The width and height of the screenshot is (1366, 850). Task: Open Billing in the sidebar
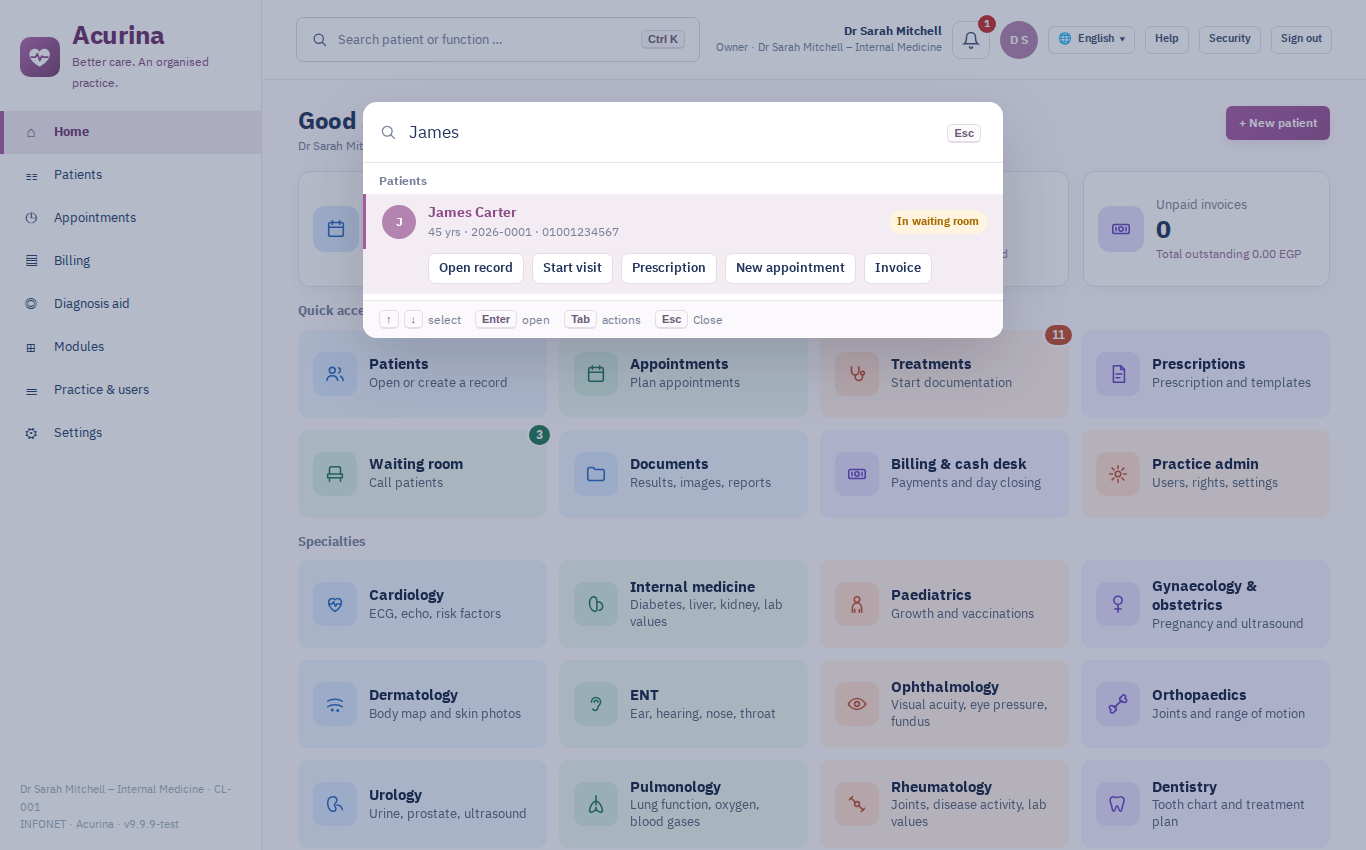coord(130,261)
